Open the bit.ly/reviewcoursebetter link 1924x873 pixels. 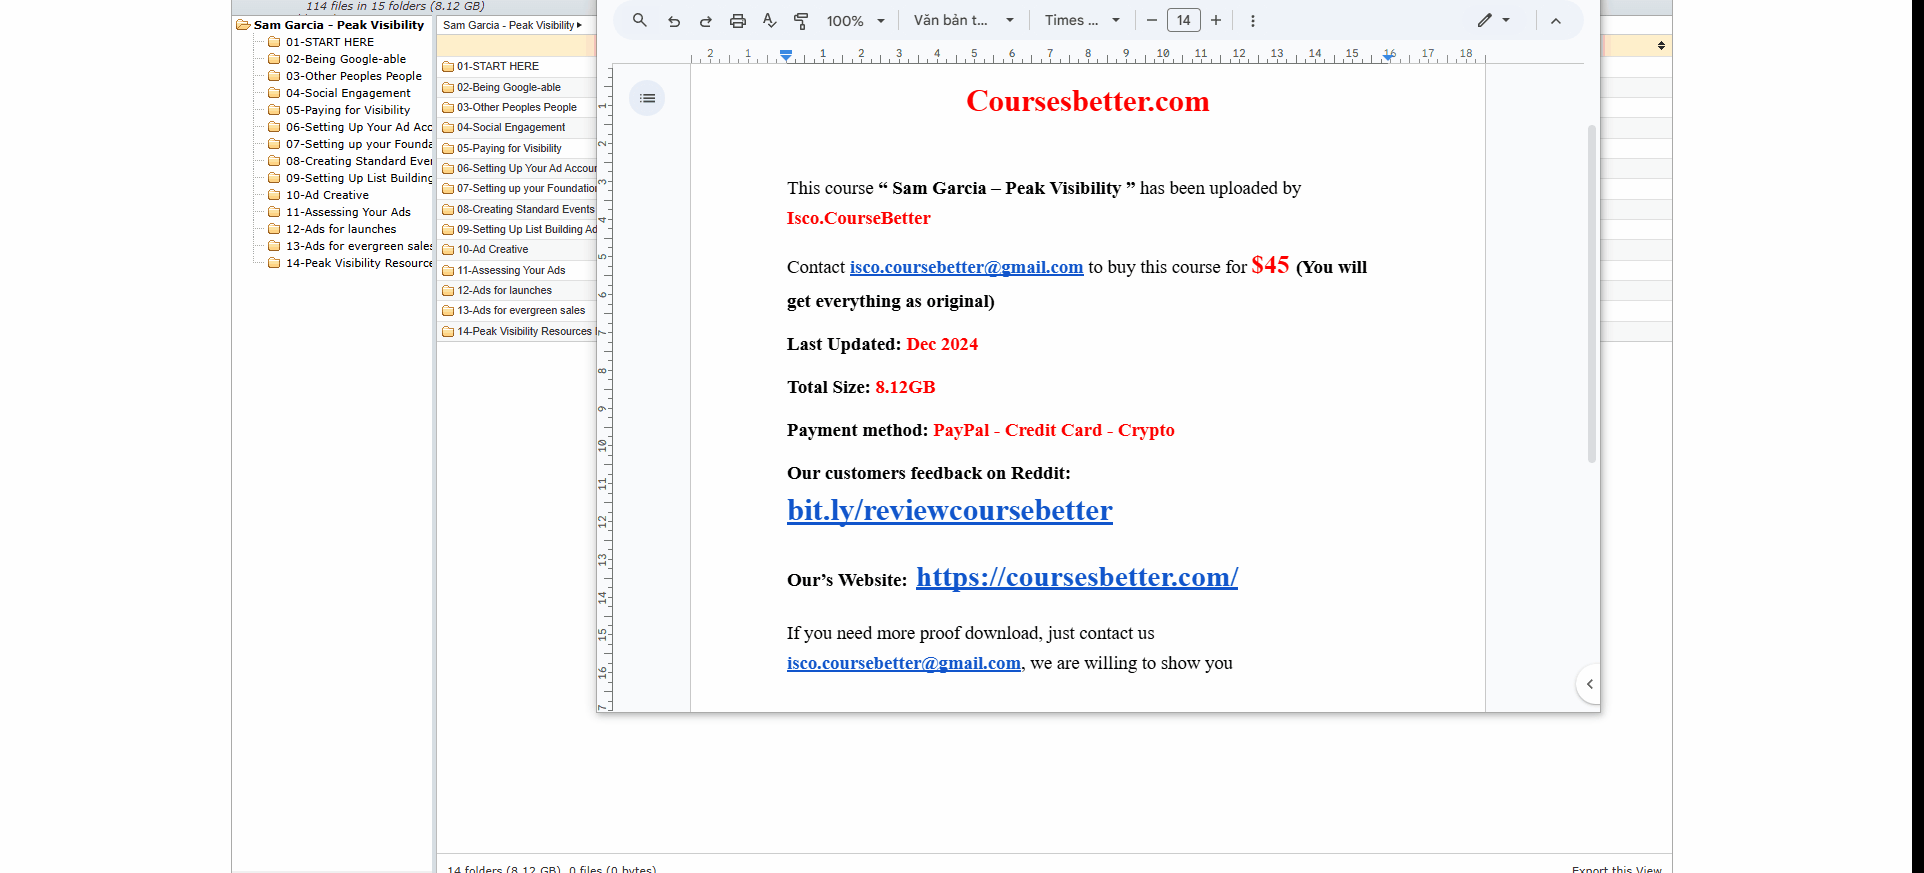(x=950, y=511)
